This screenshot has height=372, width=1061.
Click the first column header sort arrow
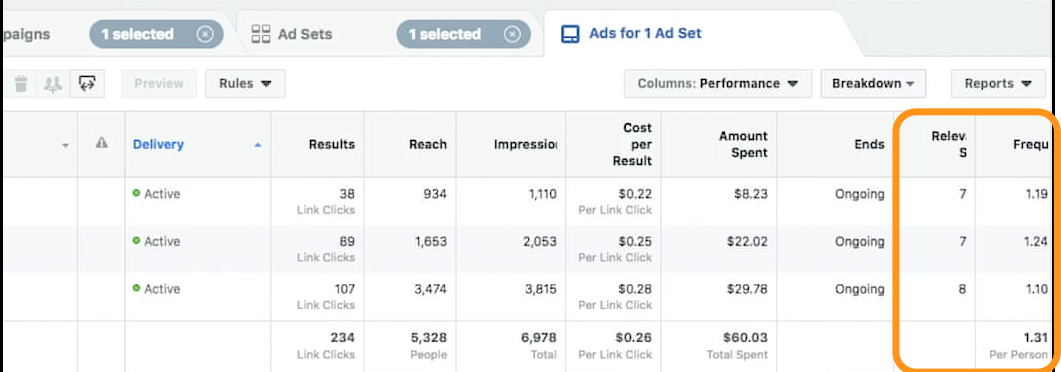(66, 145)
